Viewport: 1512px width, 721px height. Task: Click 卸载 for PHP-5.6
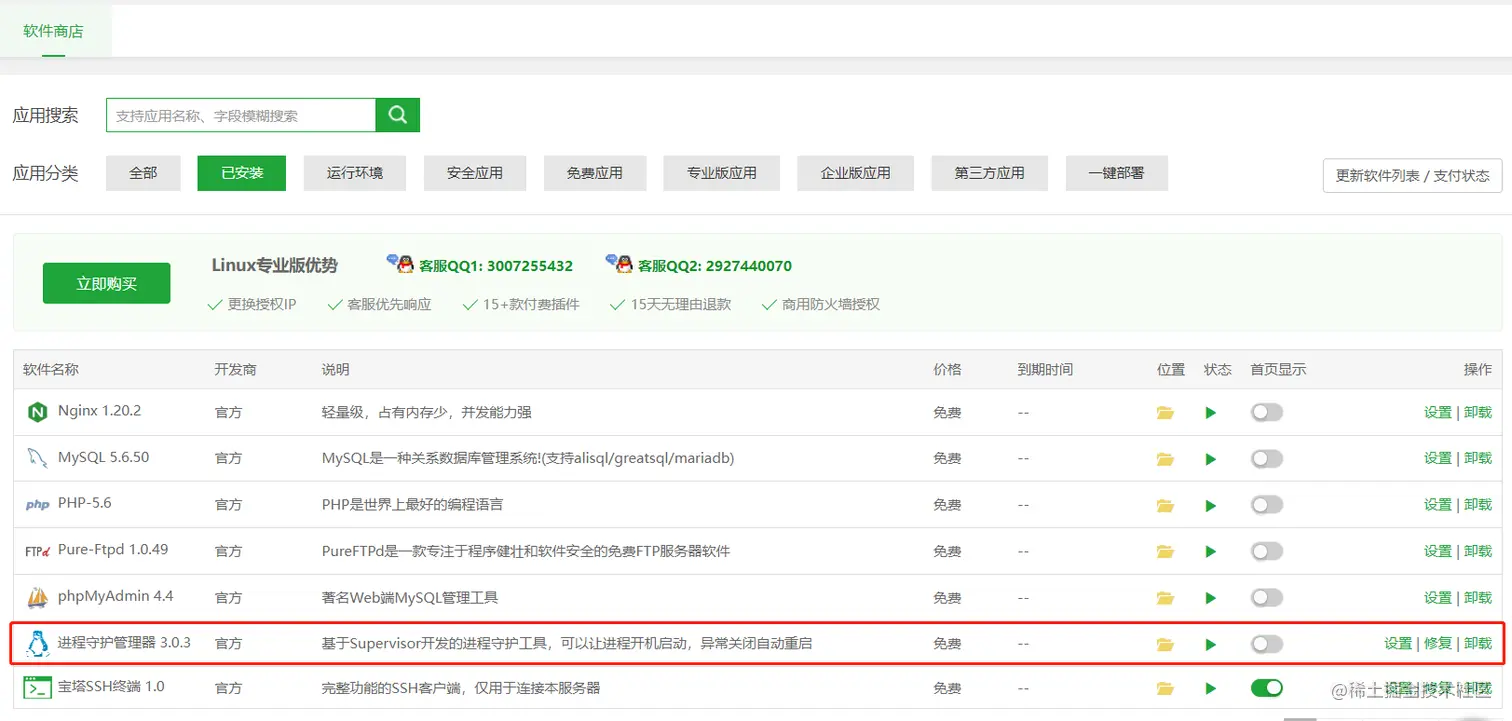pyautogui.click(x=1478, y=505)
